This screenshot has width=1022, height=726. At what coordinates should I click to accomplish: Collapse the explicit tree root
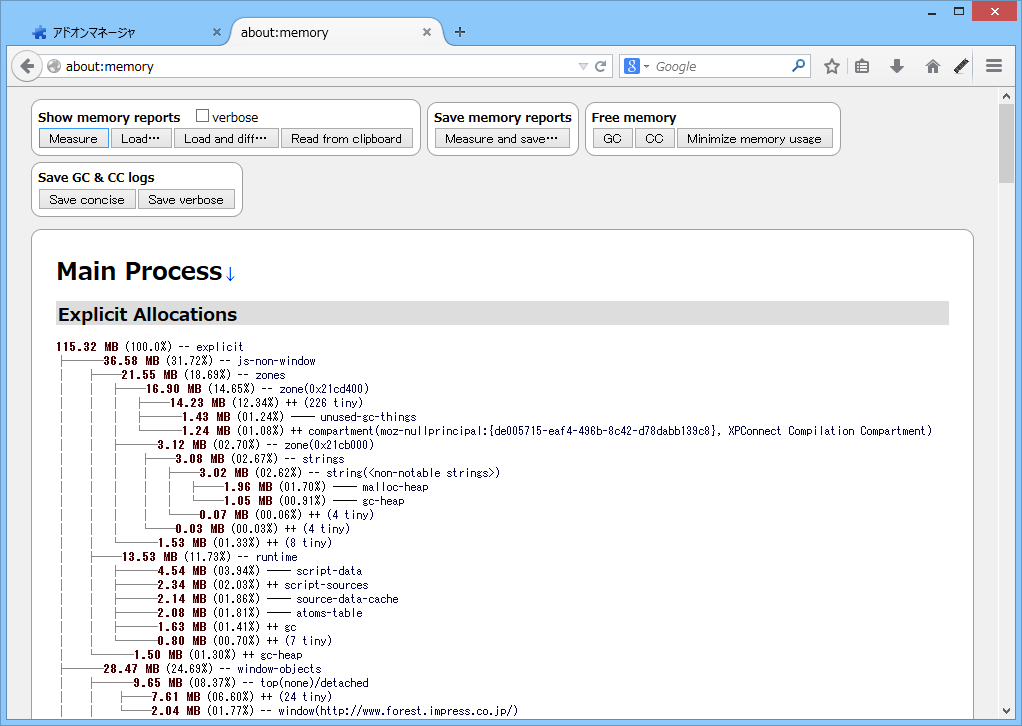click(x=150, y=347)
